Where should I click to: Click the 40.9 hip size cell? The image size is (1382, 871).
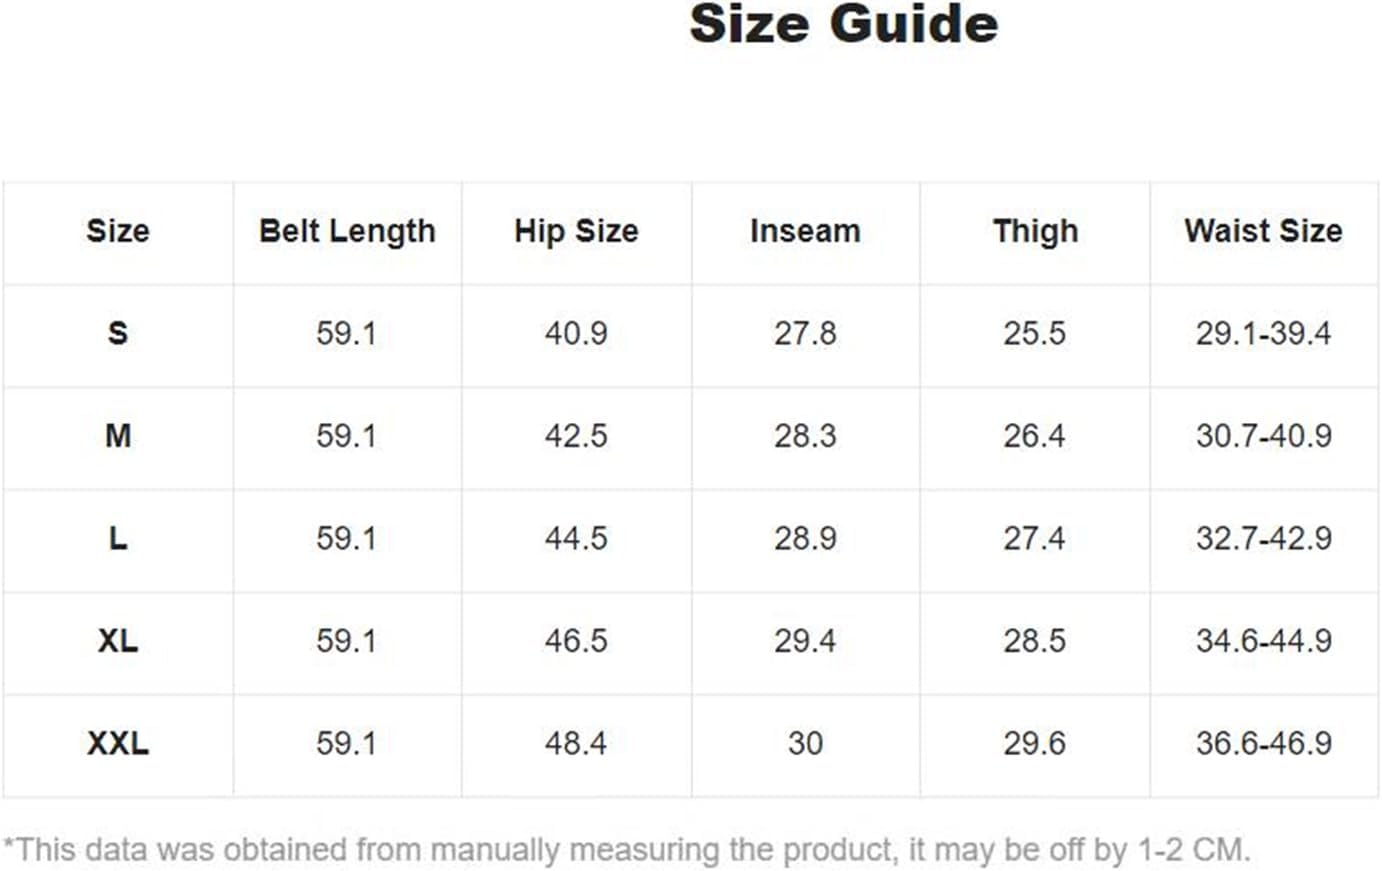pos(576,333)
